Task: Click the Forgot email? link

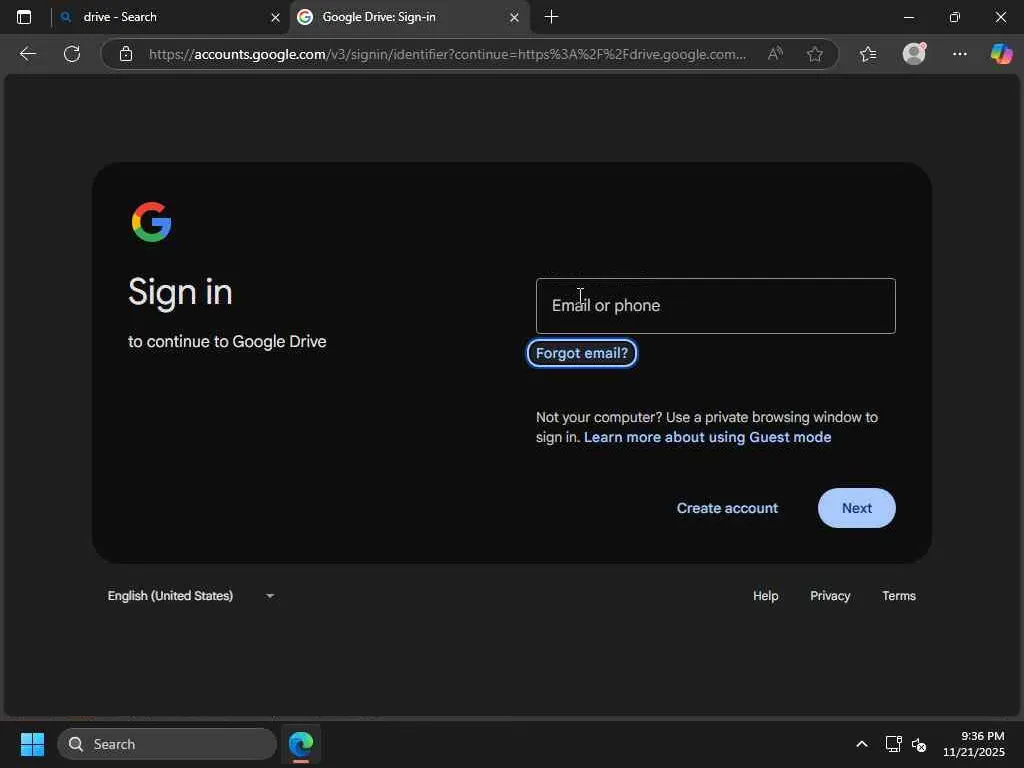Action: click(581, 353)
